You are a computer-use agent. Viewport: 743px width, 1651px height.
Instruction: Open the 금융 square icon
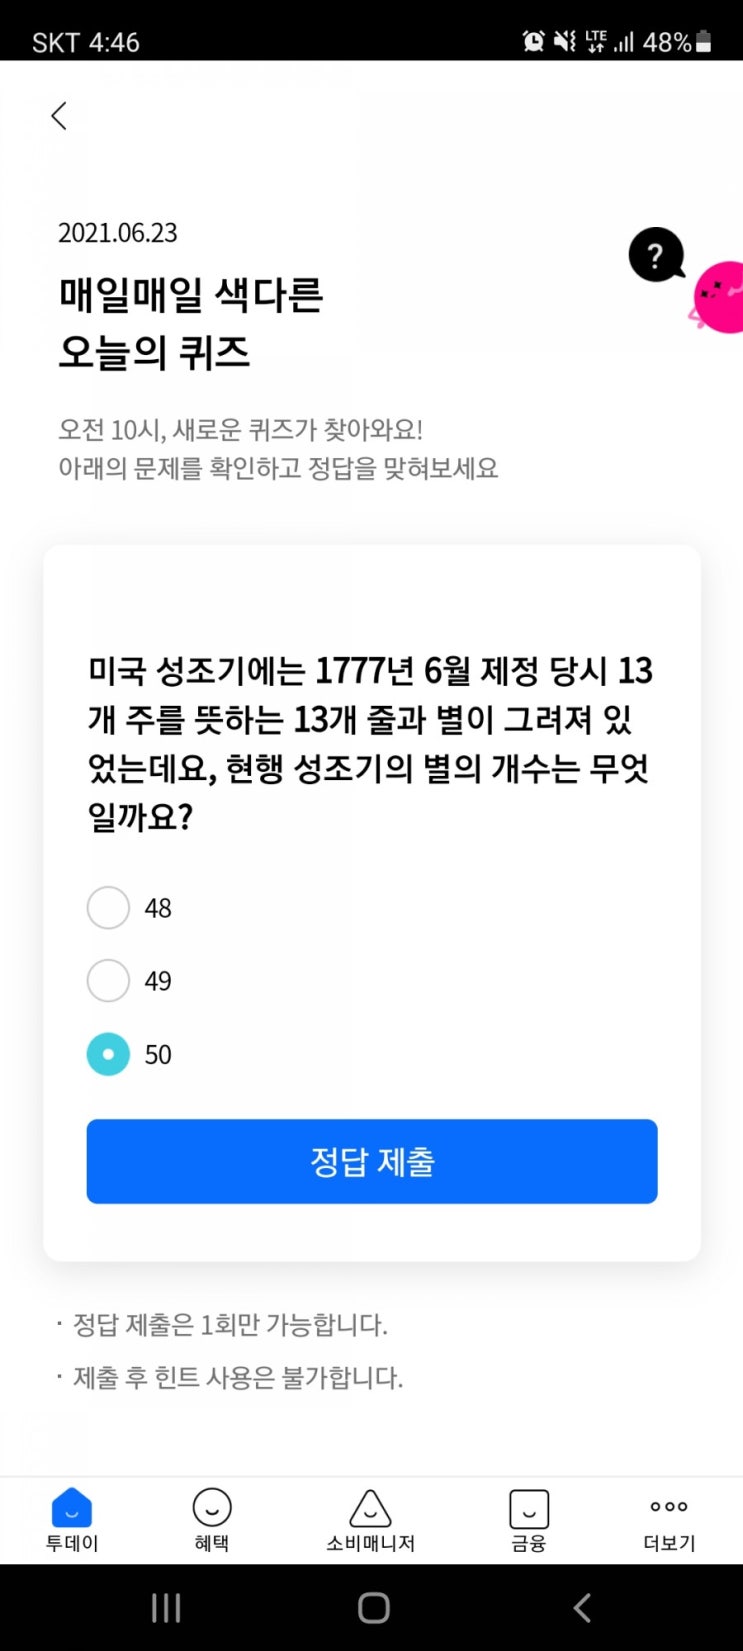click(x=529, y=1509)
